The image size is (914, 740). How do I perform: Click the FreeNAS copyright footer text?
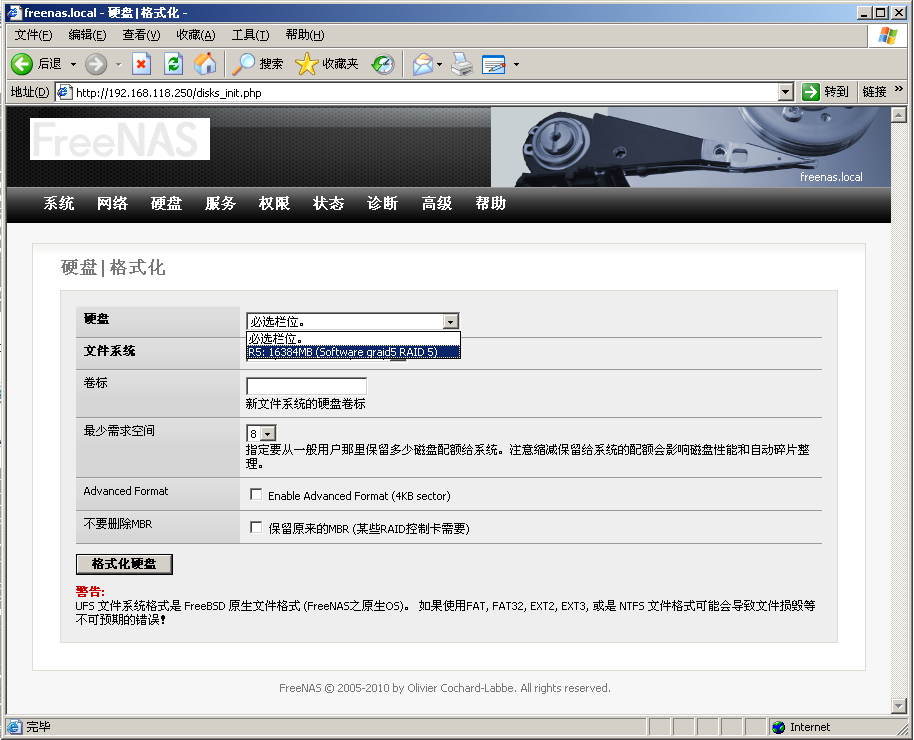445,688
